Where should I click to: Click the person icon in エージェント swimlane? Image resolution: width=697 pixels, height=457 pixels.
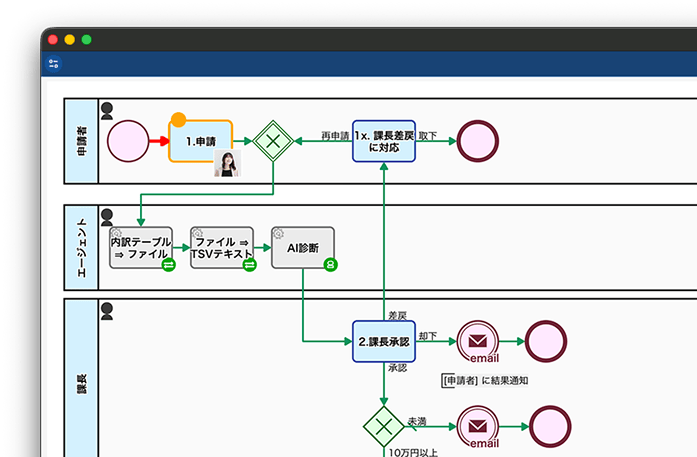(107, 217)
